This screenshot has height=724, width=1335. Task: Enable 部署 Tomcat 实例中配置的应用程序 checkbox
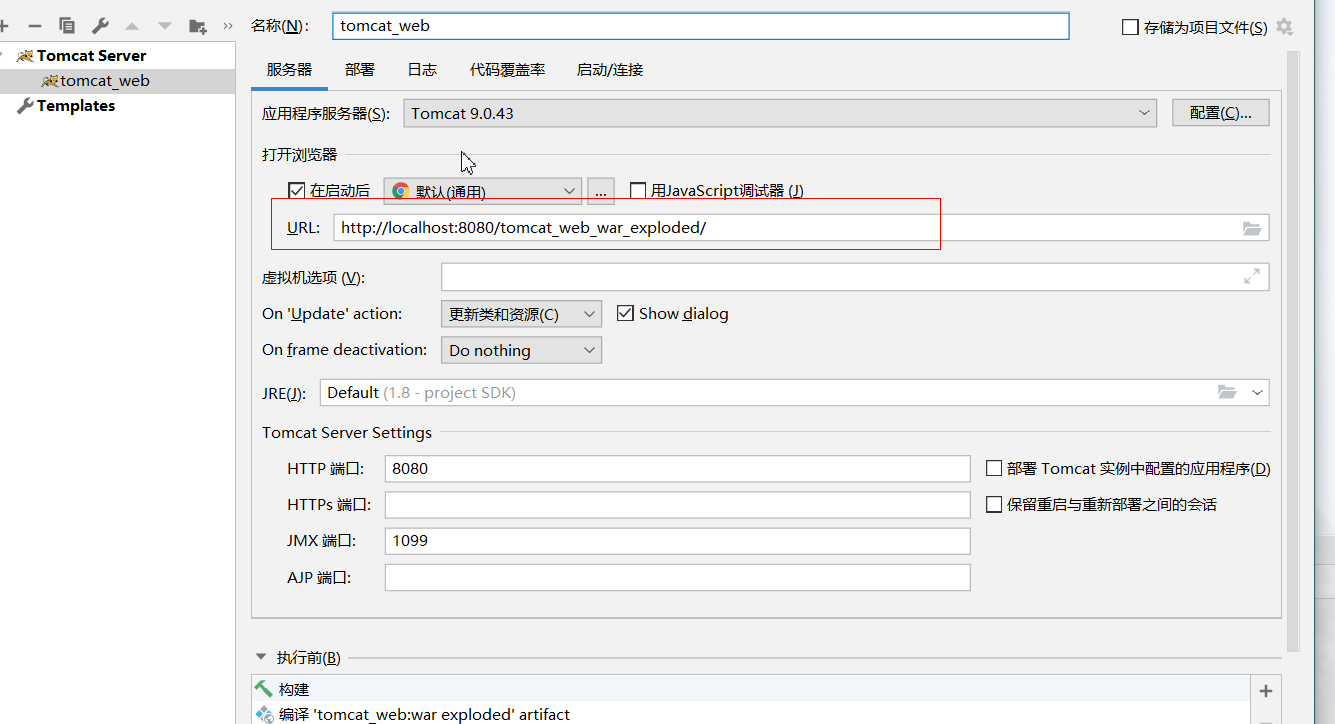(x=994, y=468)
